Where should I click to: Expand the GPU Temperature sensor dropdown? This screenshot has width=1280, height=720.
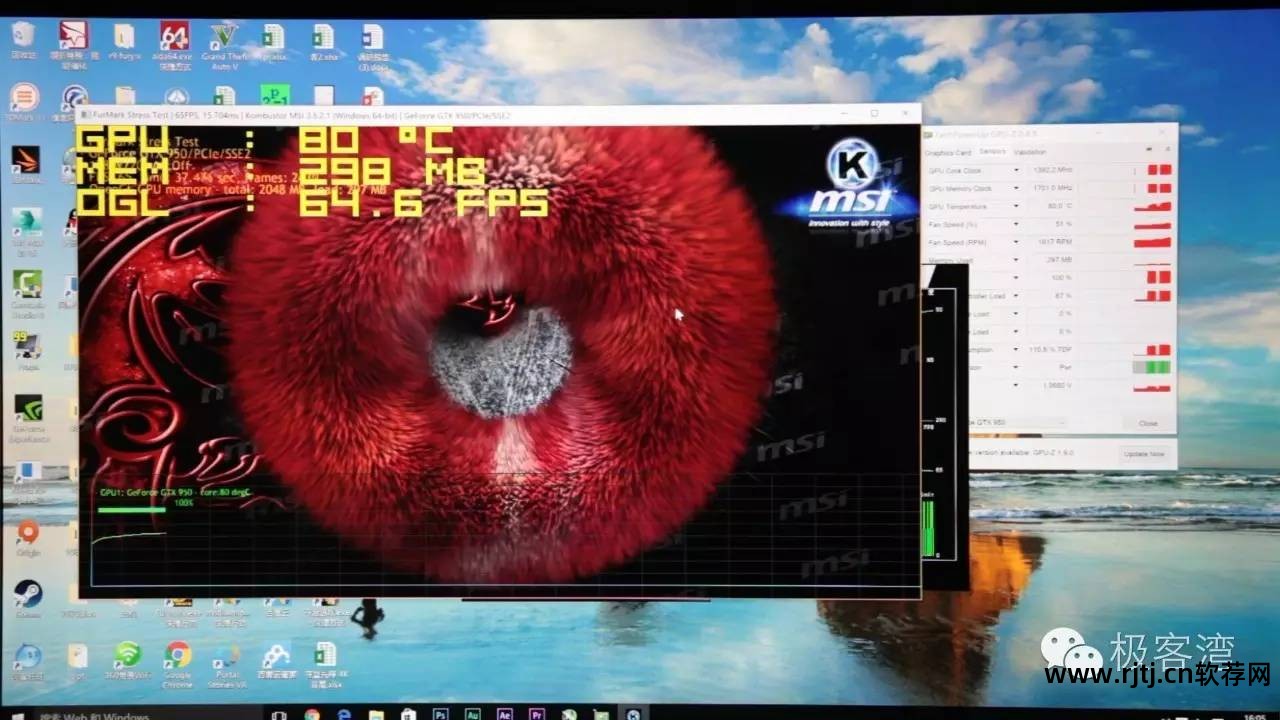[x=1017, y=206]
